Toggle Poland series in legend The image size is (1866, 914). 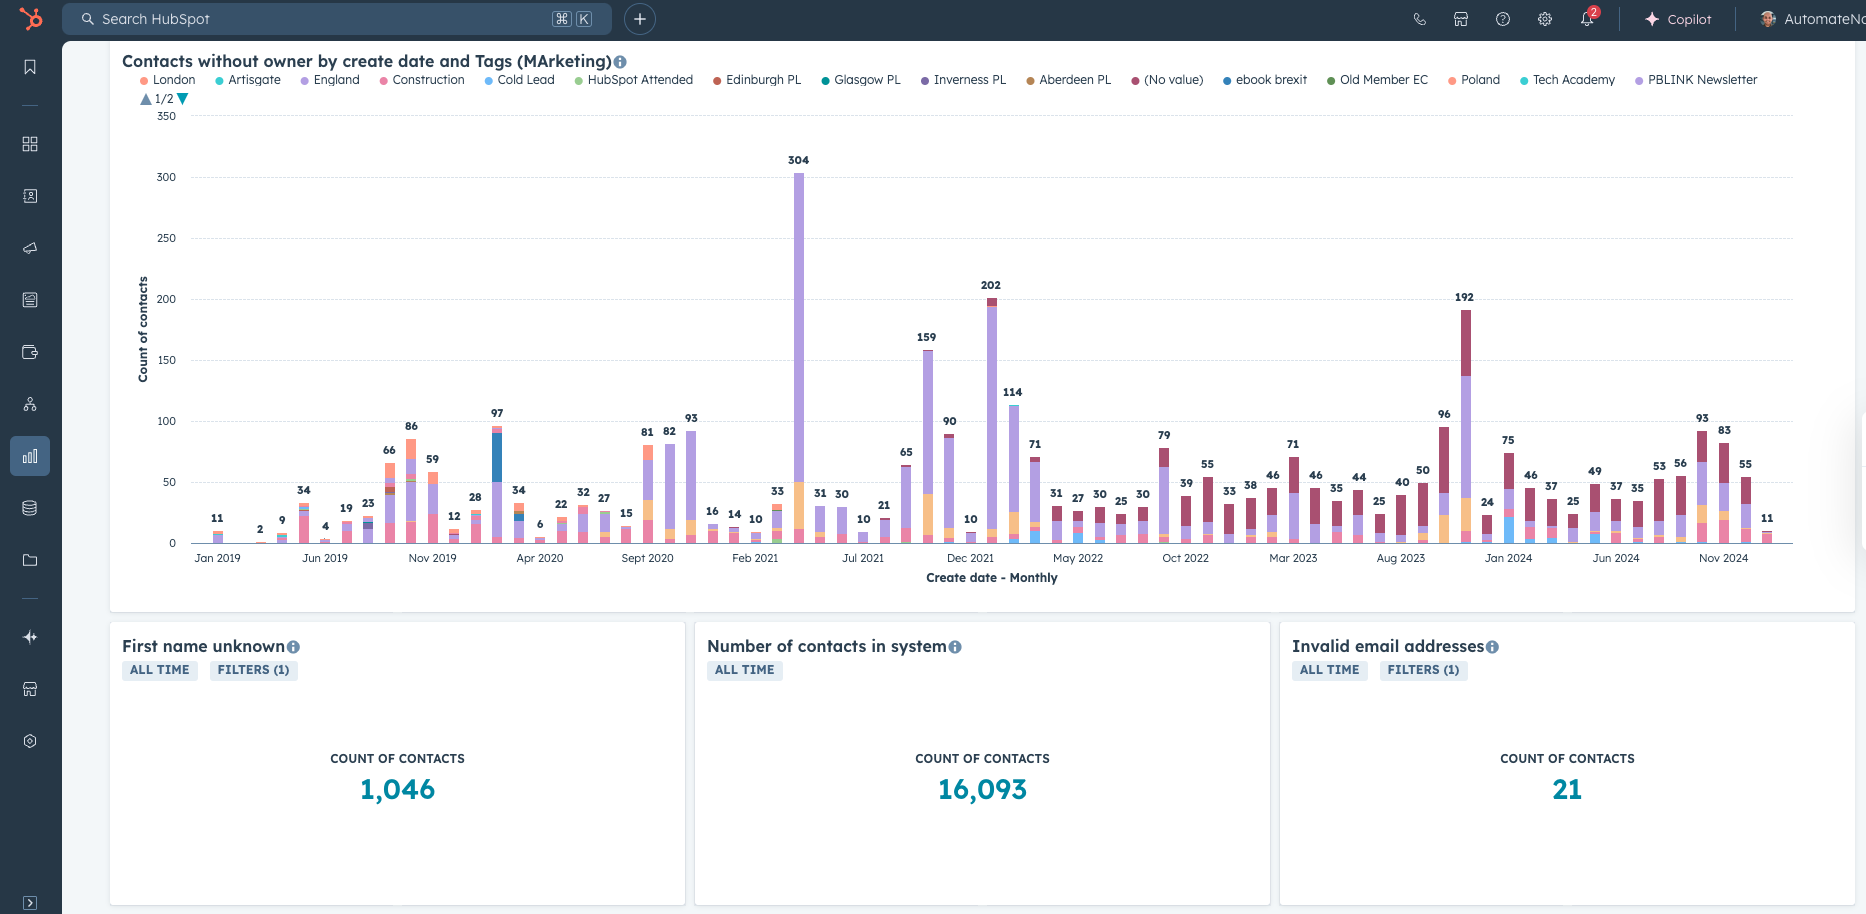click(1474, 80)
